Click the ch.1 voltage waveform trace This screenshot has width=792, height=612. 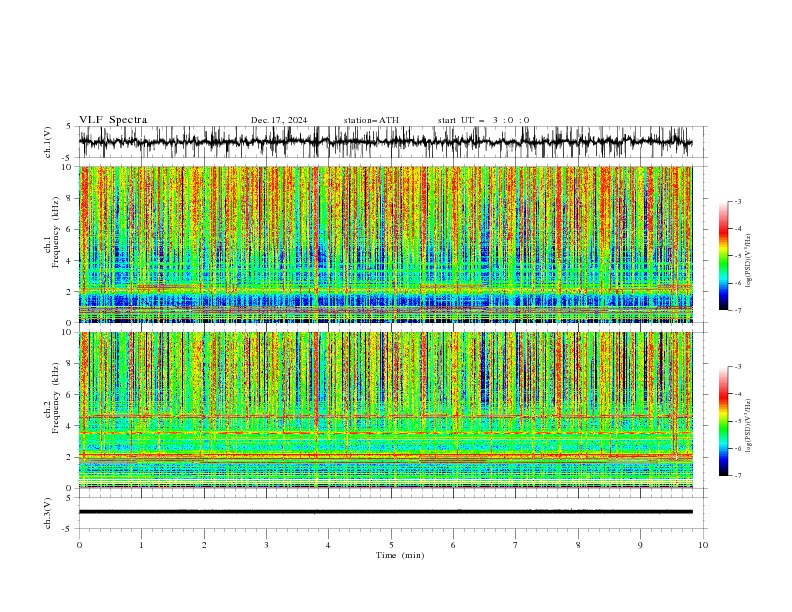pyautogui.click(x=386, y=142)
